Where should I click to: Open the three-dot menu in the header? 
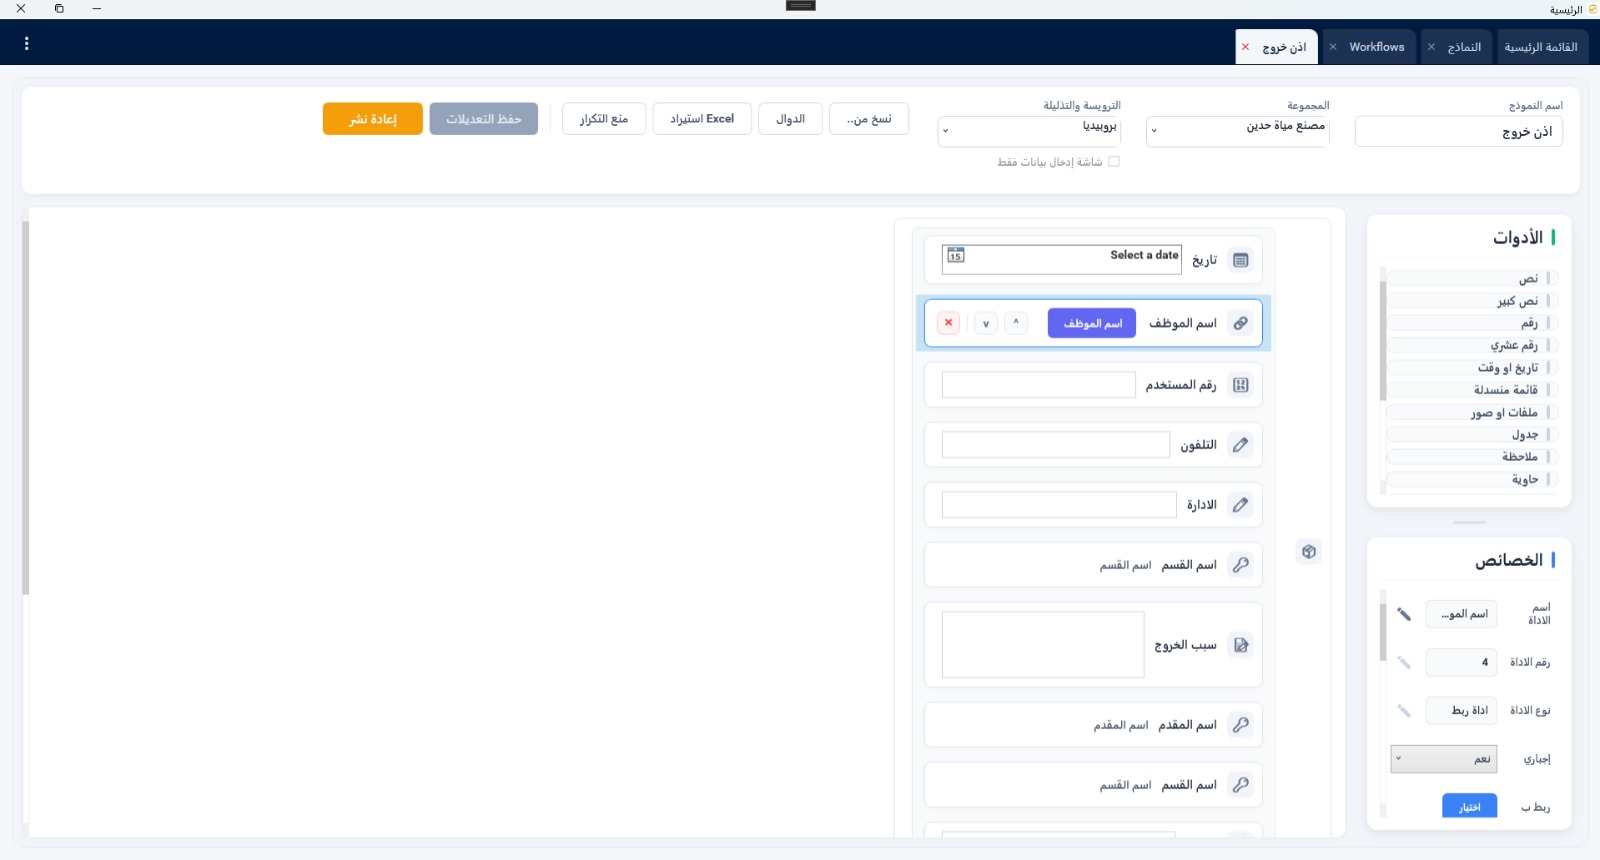click(x=26, y=44)
